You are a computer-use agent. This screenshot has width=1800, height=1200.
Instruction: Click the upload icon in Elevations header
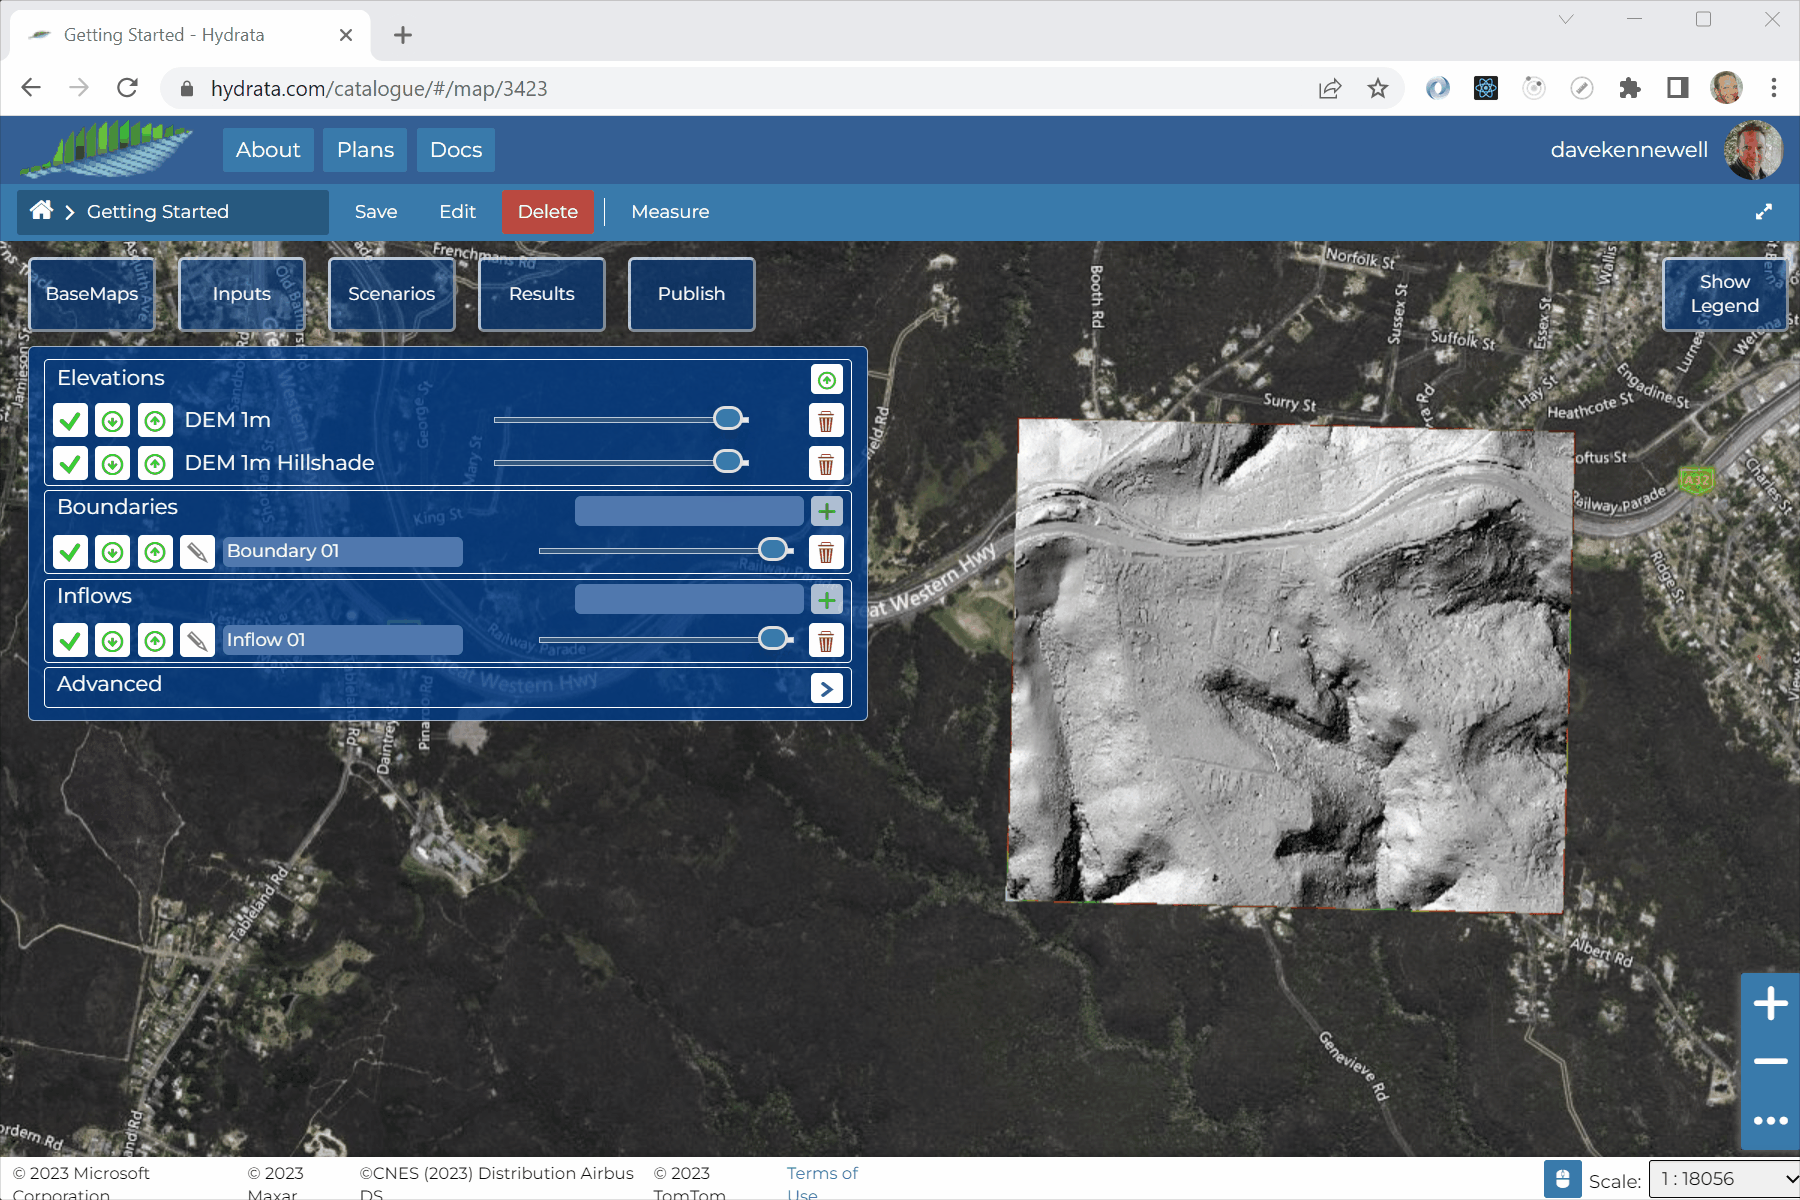pos(826,380)
